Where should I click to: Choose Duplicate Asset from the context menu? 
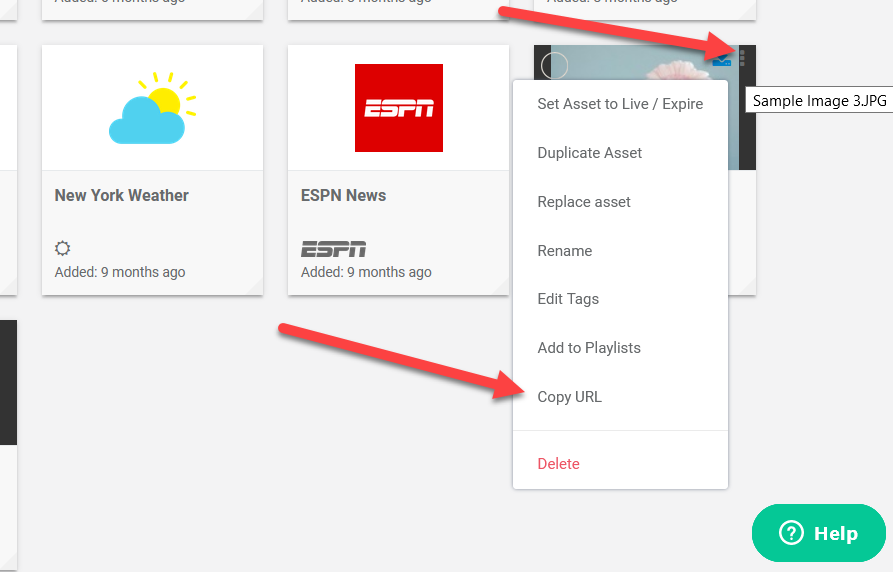point(590,153)
